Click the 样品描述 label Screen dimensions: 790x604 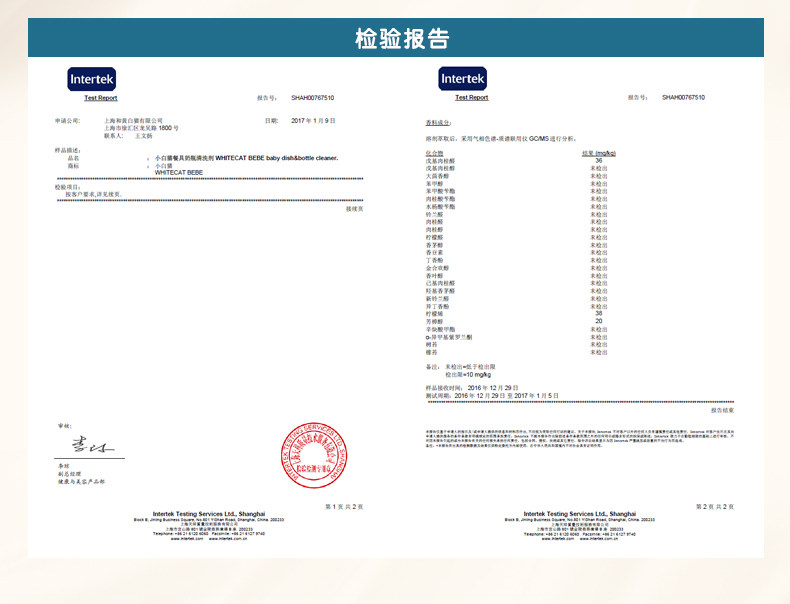[x=68, y=150]
